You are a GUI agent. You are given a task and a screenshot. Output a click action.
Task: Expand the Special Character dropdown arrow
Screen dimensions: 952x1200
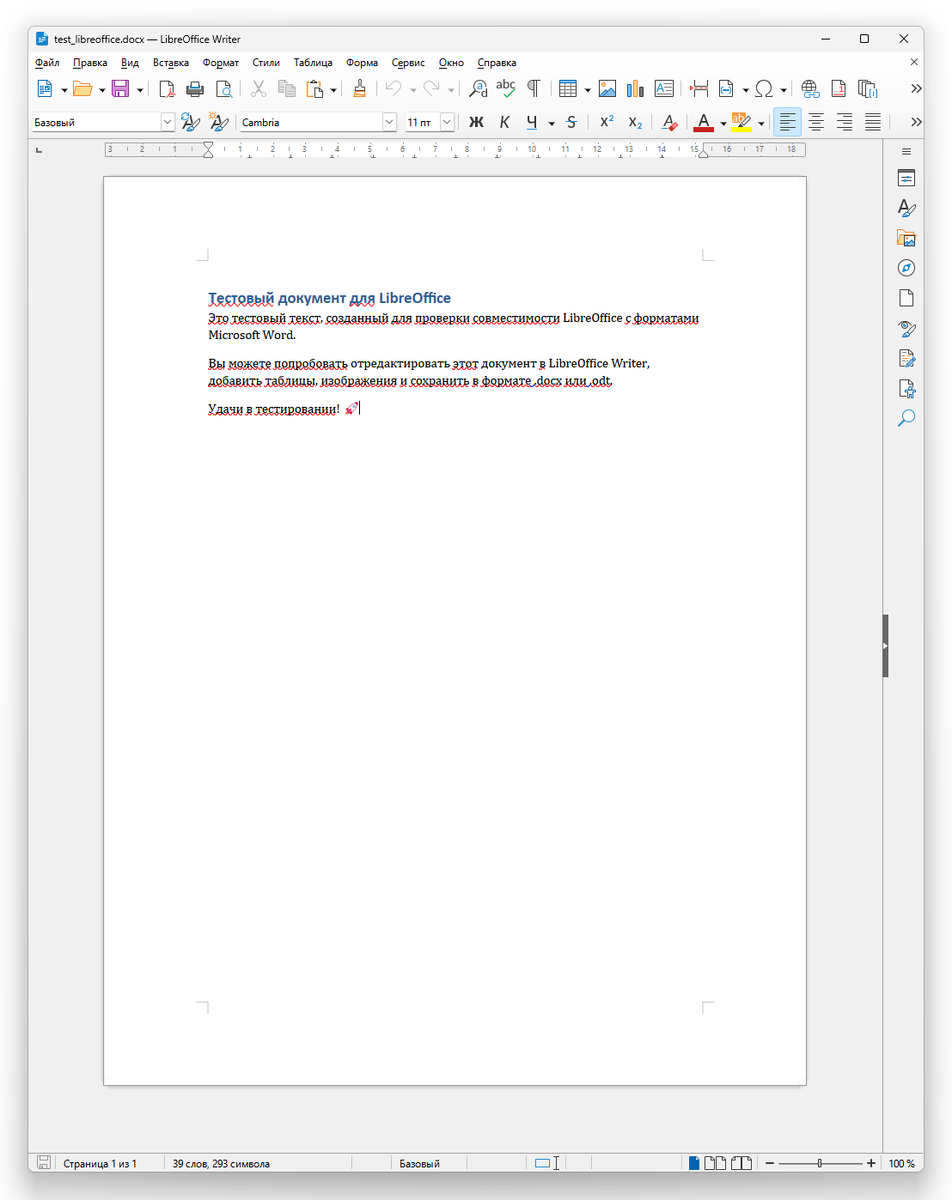(784, 89)
